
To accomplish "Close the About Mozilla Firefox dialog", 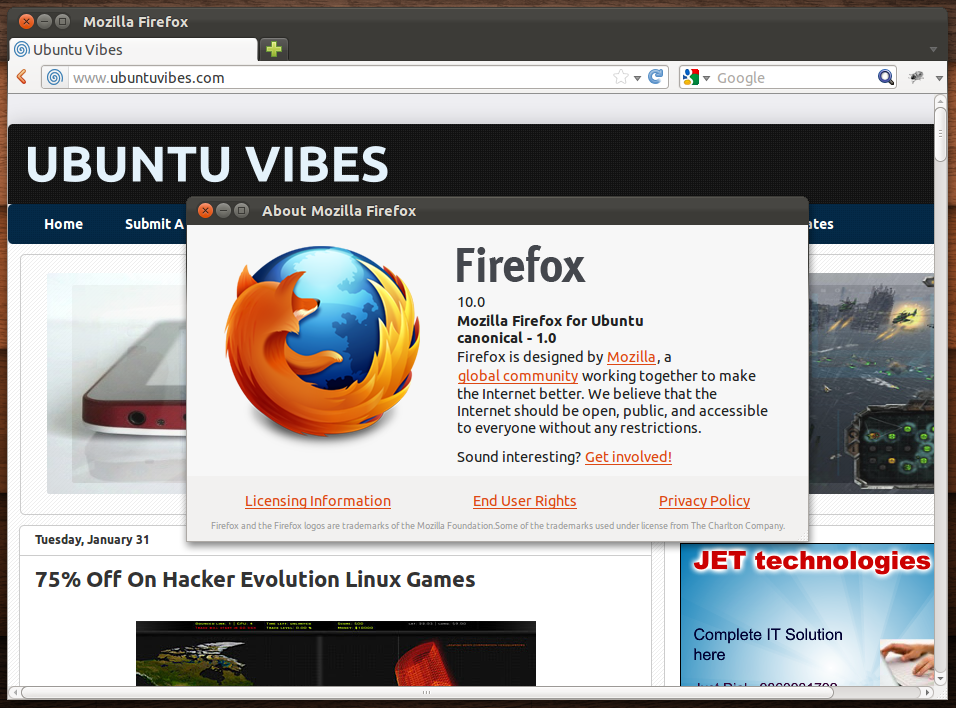I will click(205, 210).
